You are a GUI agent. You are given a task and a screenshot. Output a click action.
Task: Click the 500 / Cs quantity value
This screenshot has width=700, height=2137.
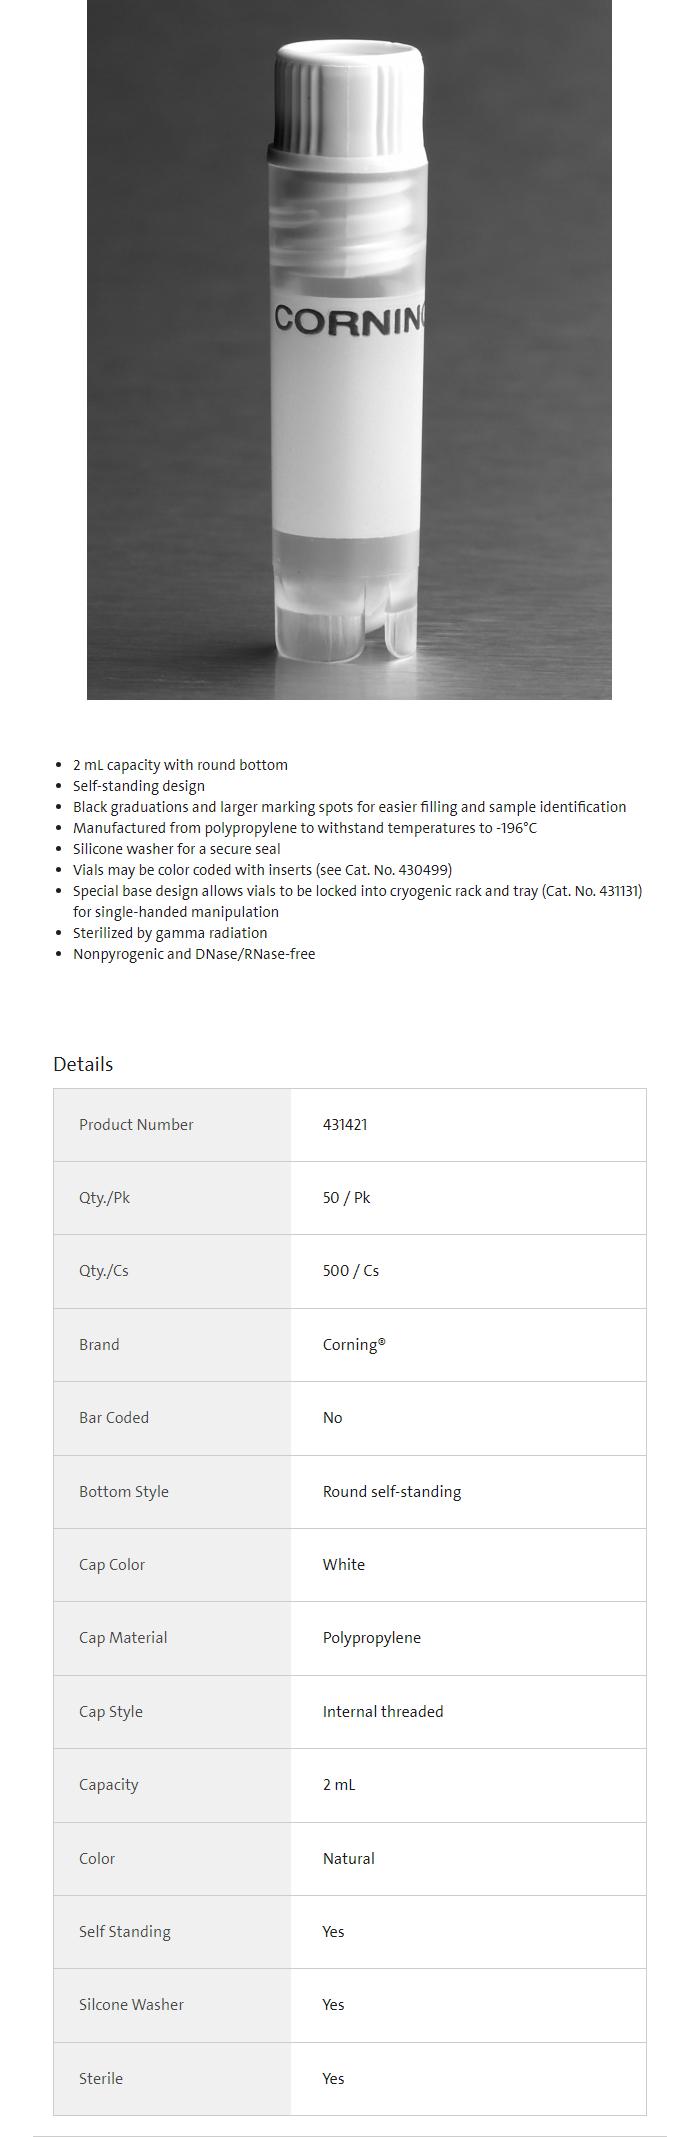pyautogui.click(x=351, y=1271)
